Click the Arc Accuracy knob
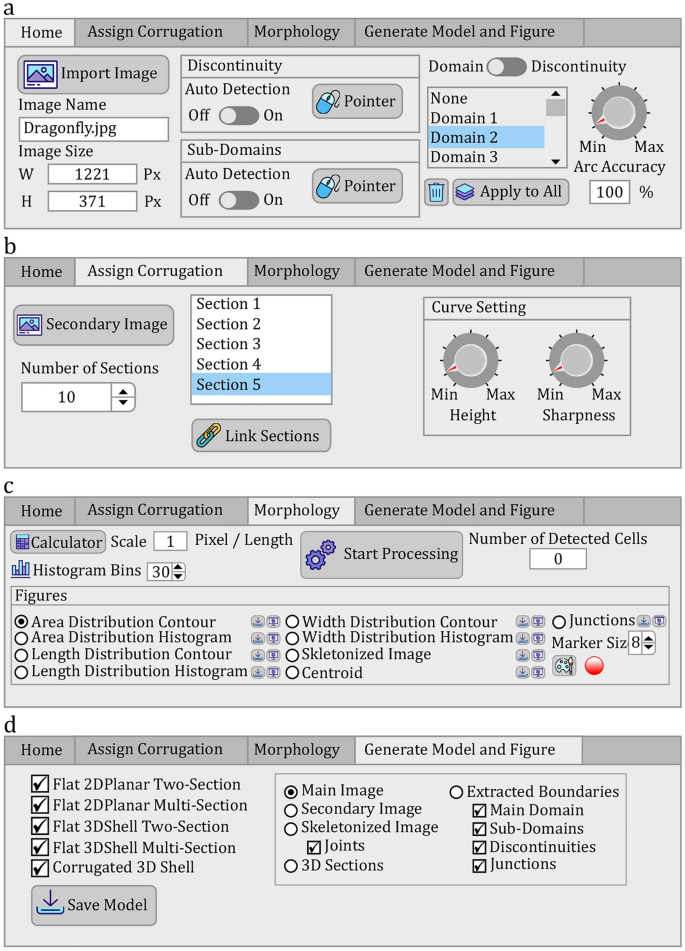This screenshot has width=685, height=951. (x=619, y=113)
